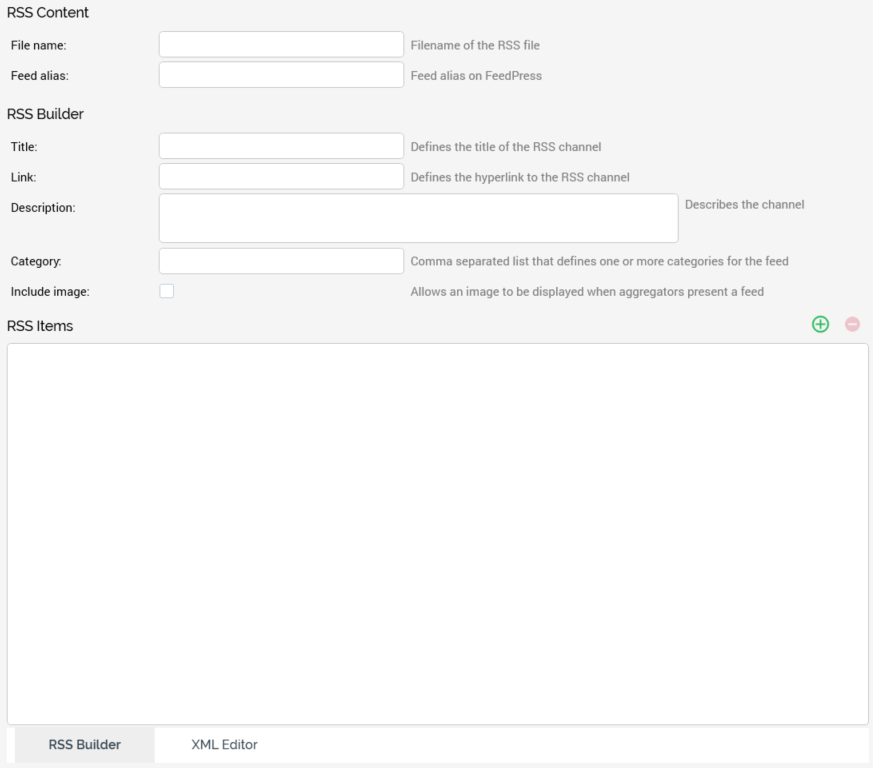873x768 pixels.
Task: Click the "Describes the channel" help text
Action: point(744,205)
